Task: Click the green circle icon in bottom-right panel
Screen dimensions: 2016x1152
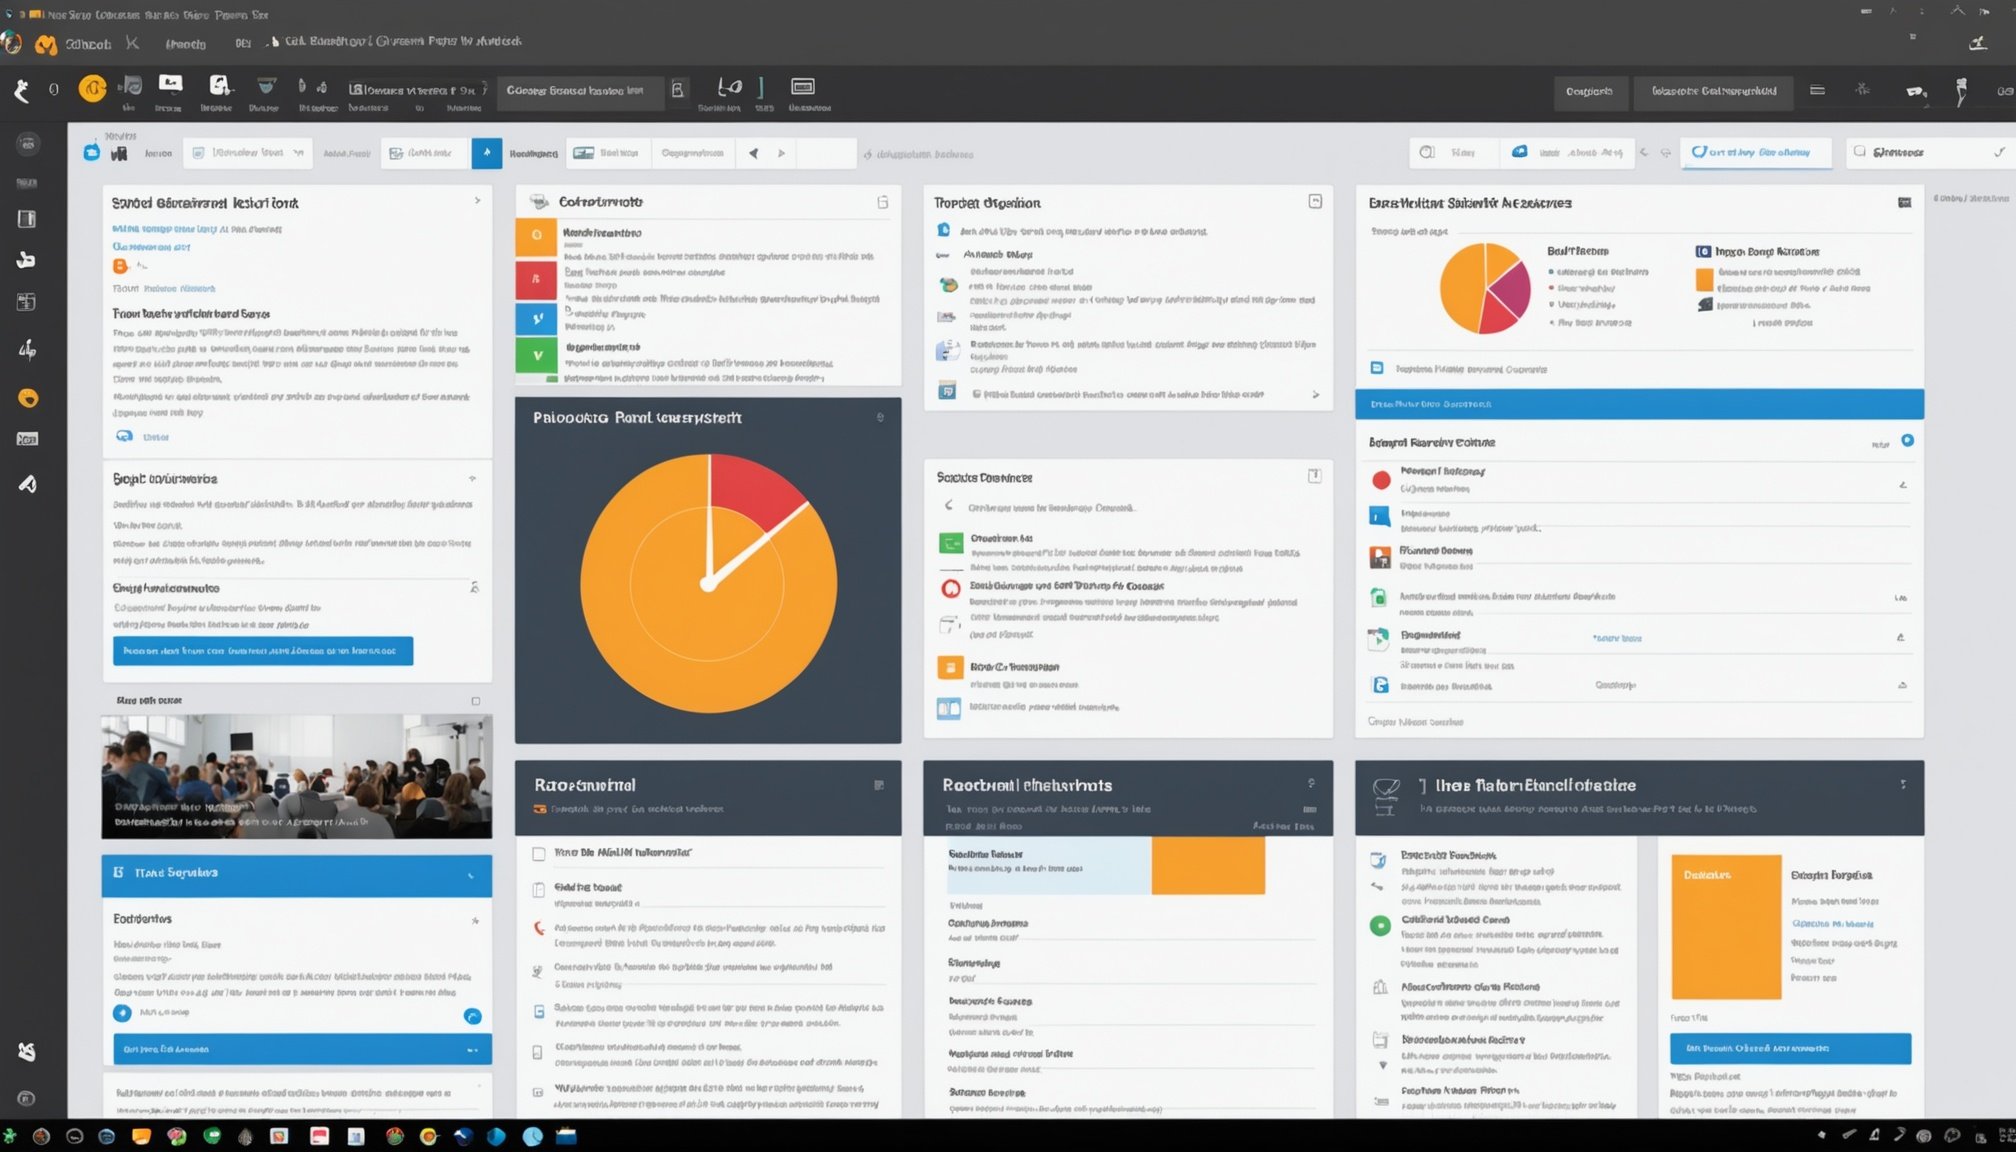Action: pyautogui.click(x=1380, y=925)
